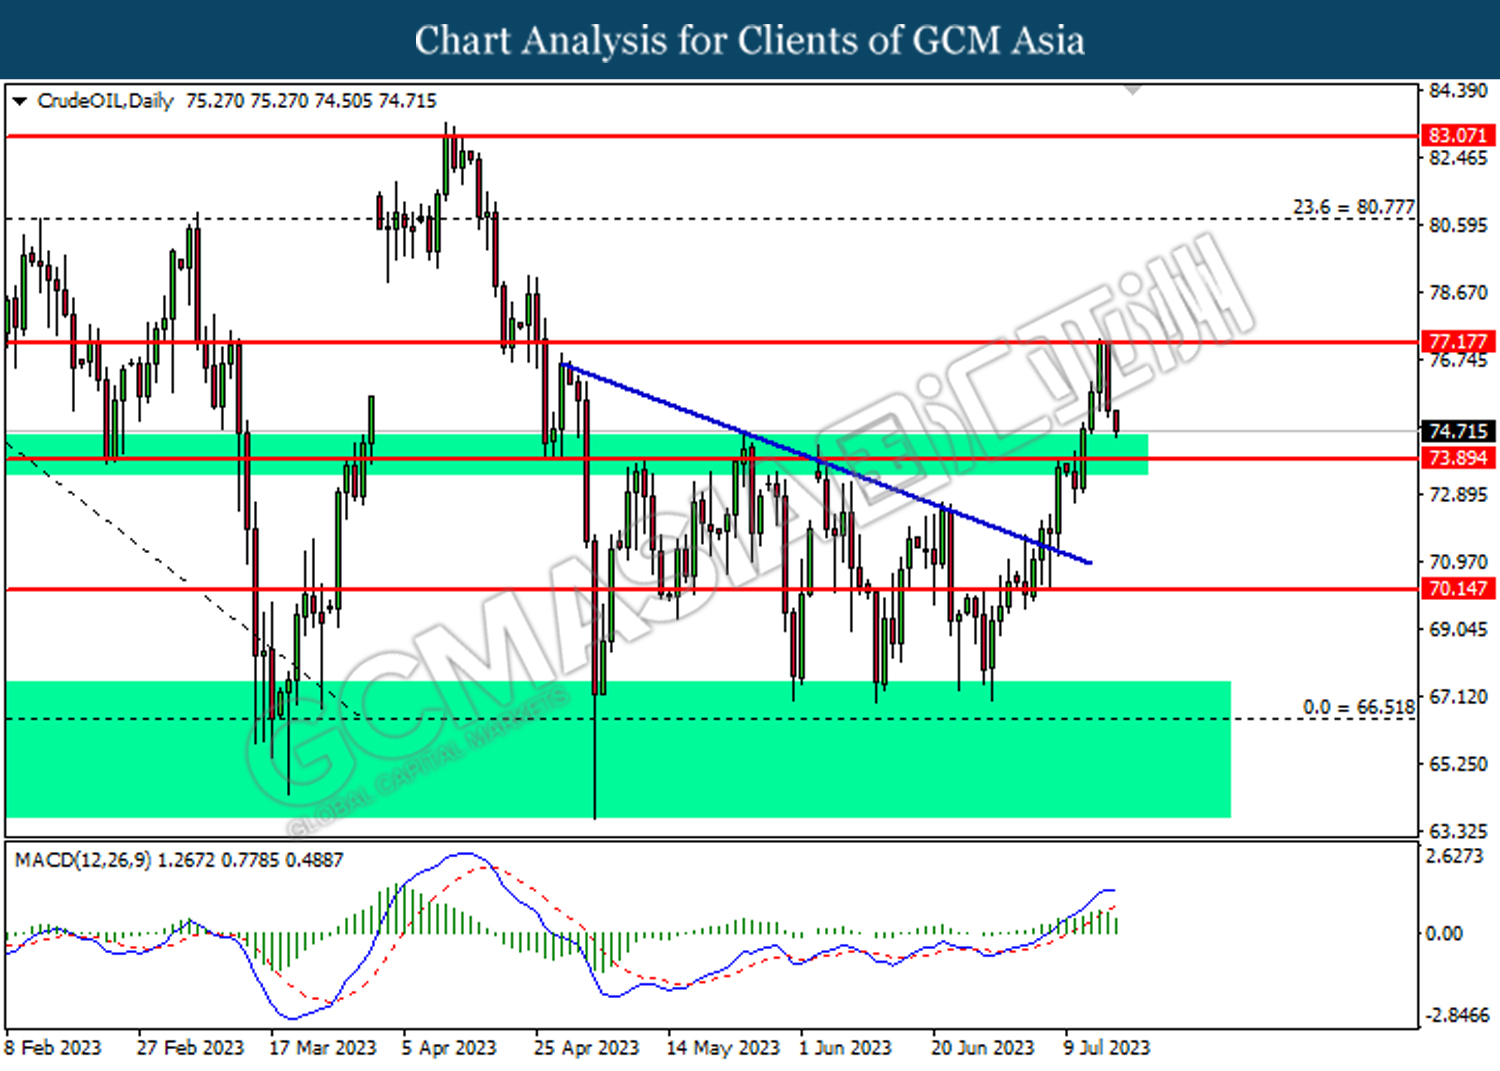
Task: Click the OHLC values 75.270 75.270 74.505 74.715
Action: coord(311,101)
